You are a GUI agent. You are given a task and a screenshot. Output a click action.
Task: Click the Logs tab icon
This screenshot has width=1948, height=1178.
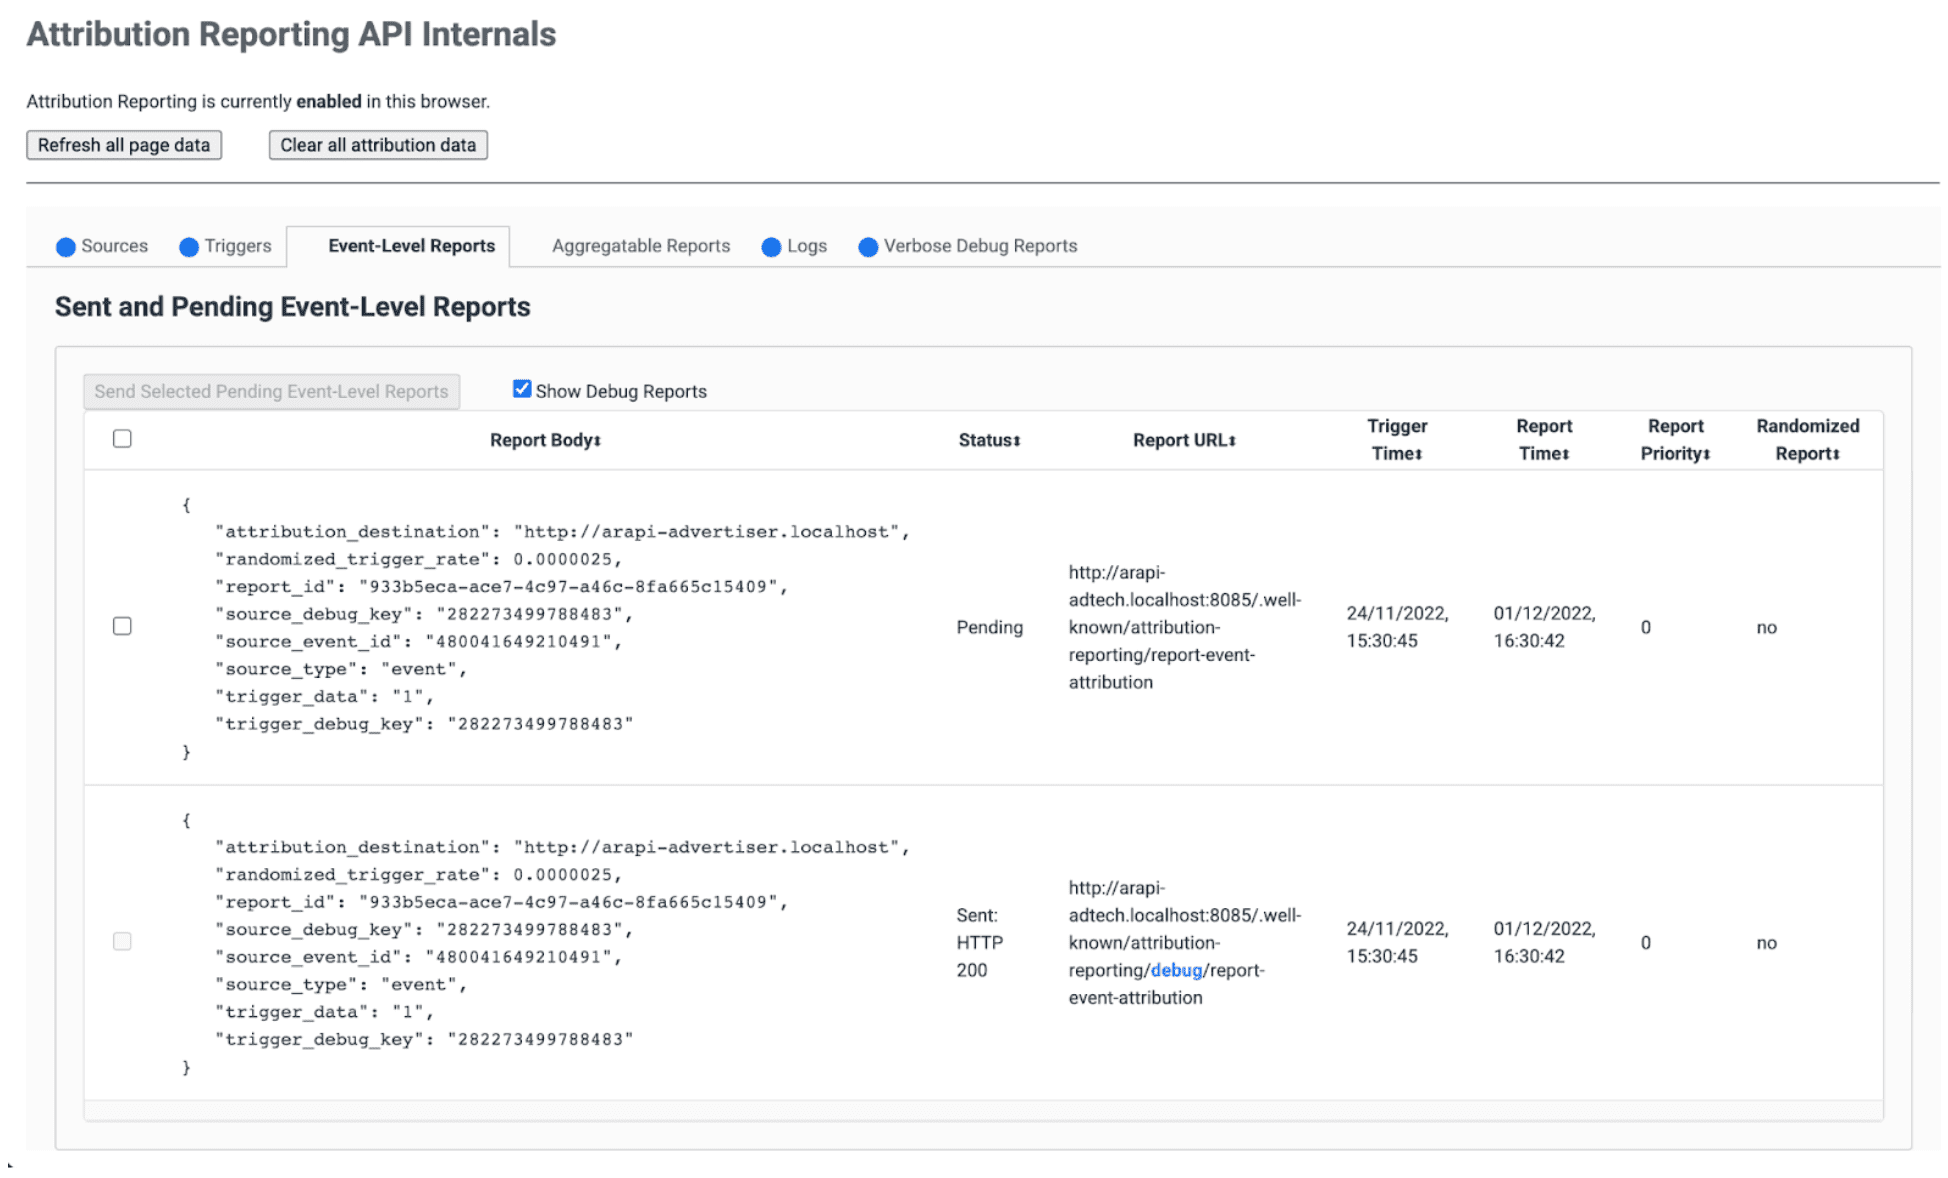click(769, 246)
